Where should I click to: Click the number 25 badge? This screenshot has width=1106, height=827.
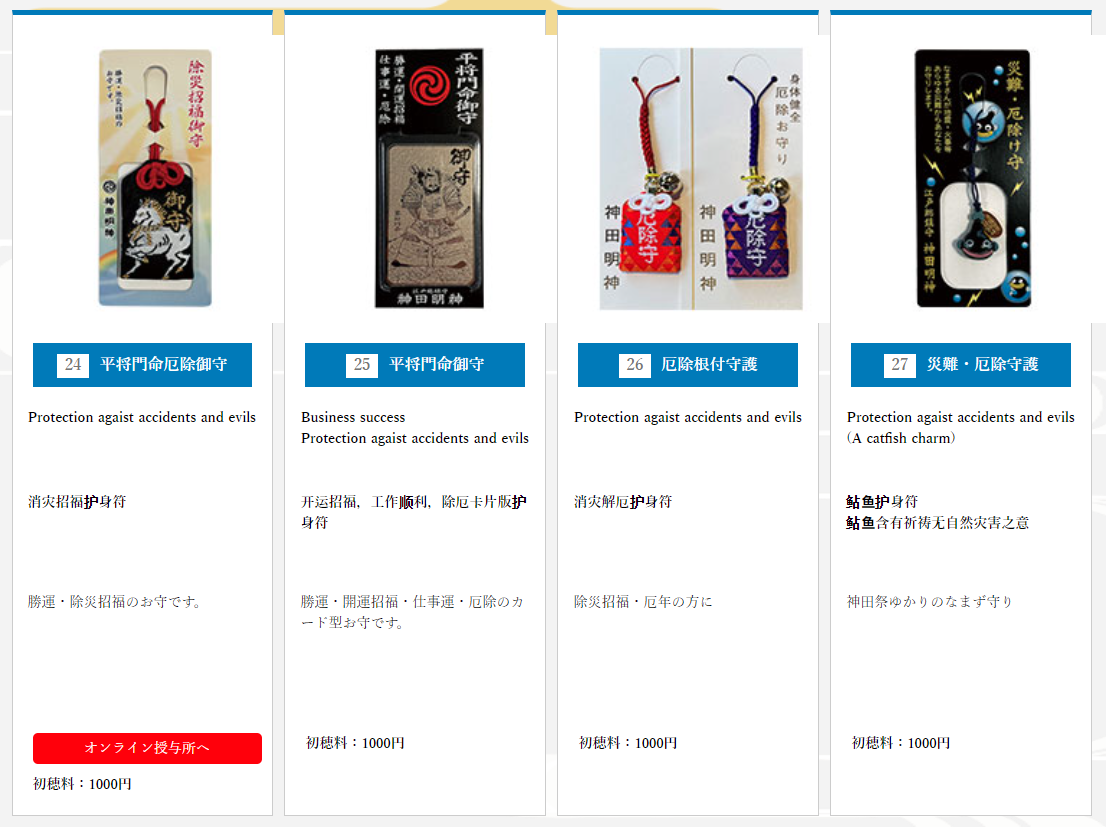[x=362, y=365]
